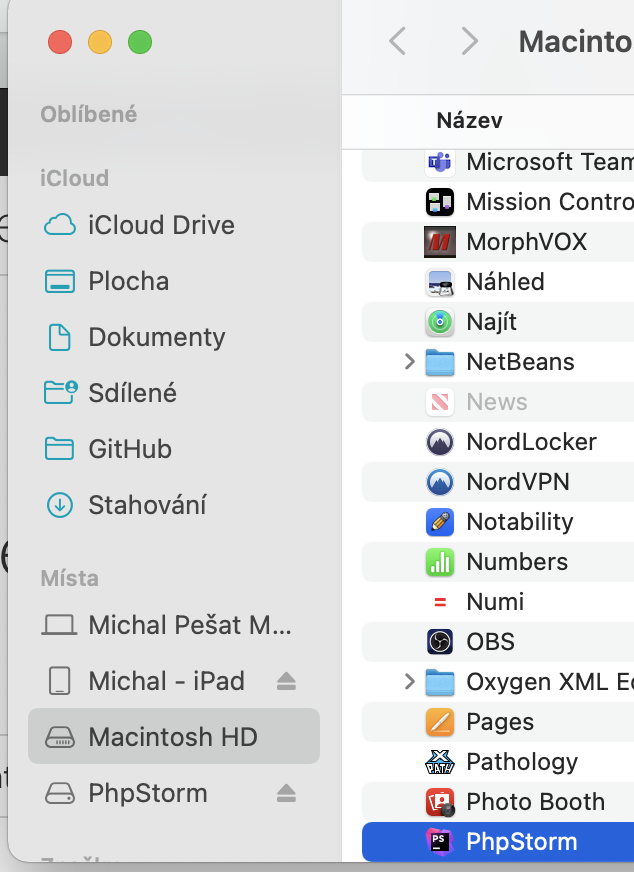
Task: Select the Photo Booth app icon
Action: (x=440, y=802)
